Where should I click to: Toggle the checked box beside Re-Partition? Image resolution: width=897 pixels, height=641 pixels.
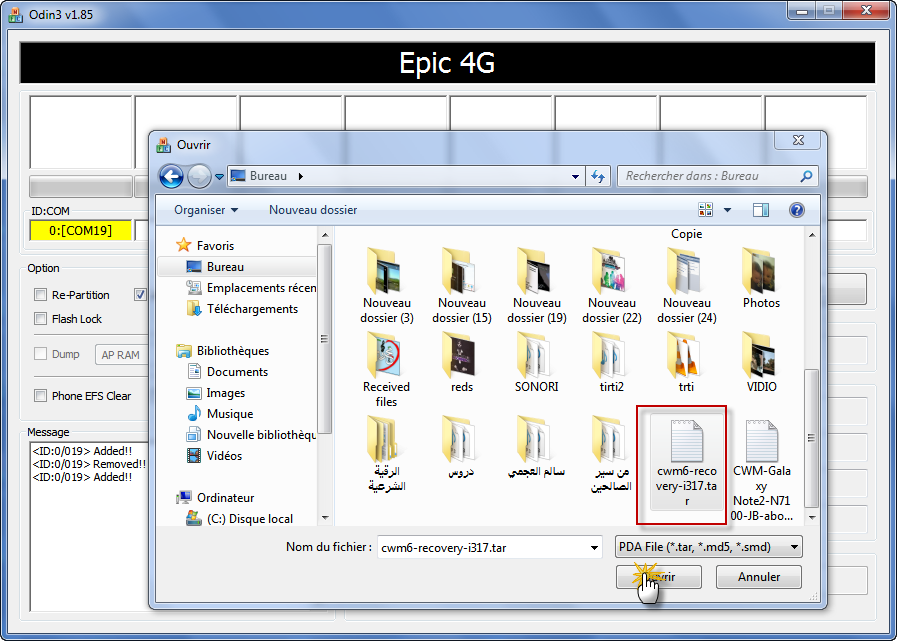point(140,295)
